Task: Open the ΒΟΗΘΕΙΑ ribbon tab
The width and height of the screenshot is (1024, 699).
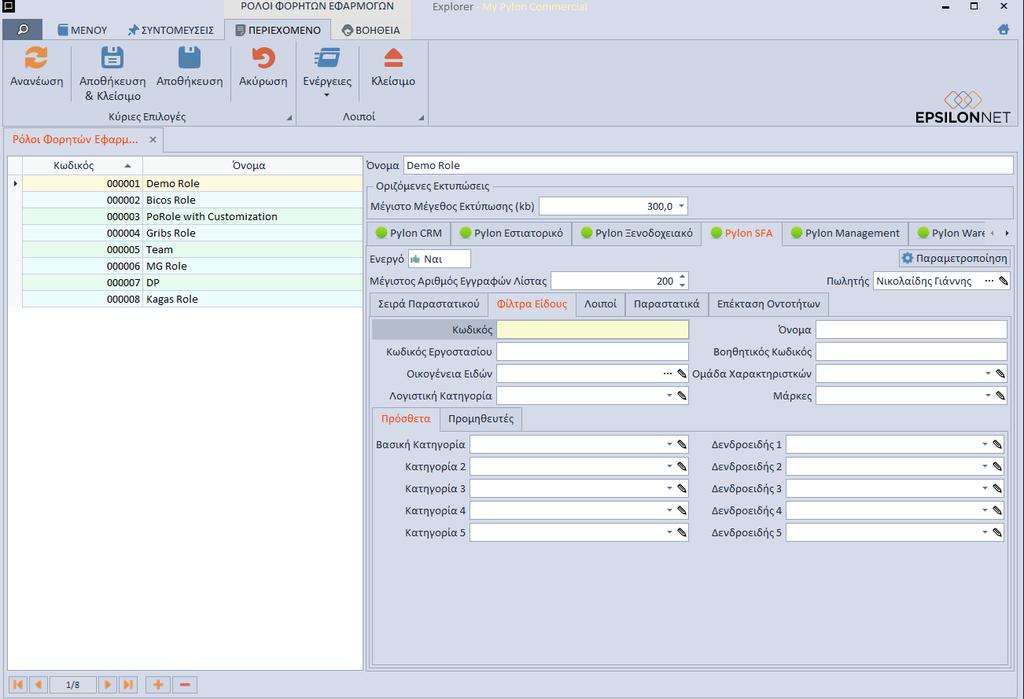Action: [x=370, y=30]
